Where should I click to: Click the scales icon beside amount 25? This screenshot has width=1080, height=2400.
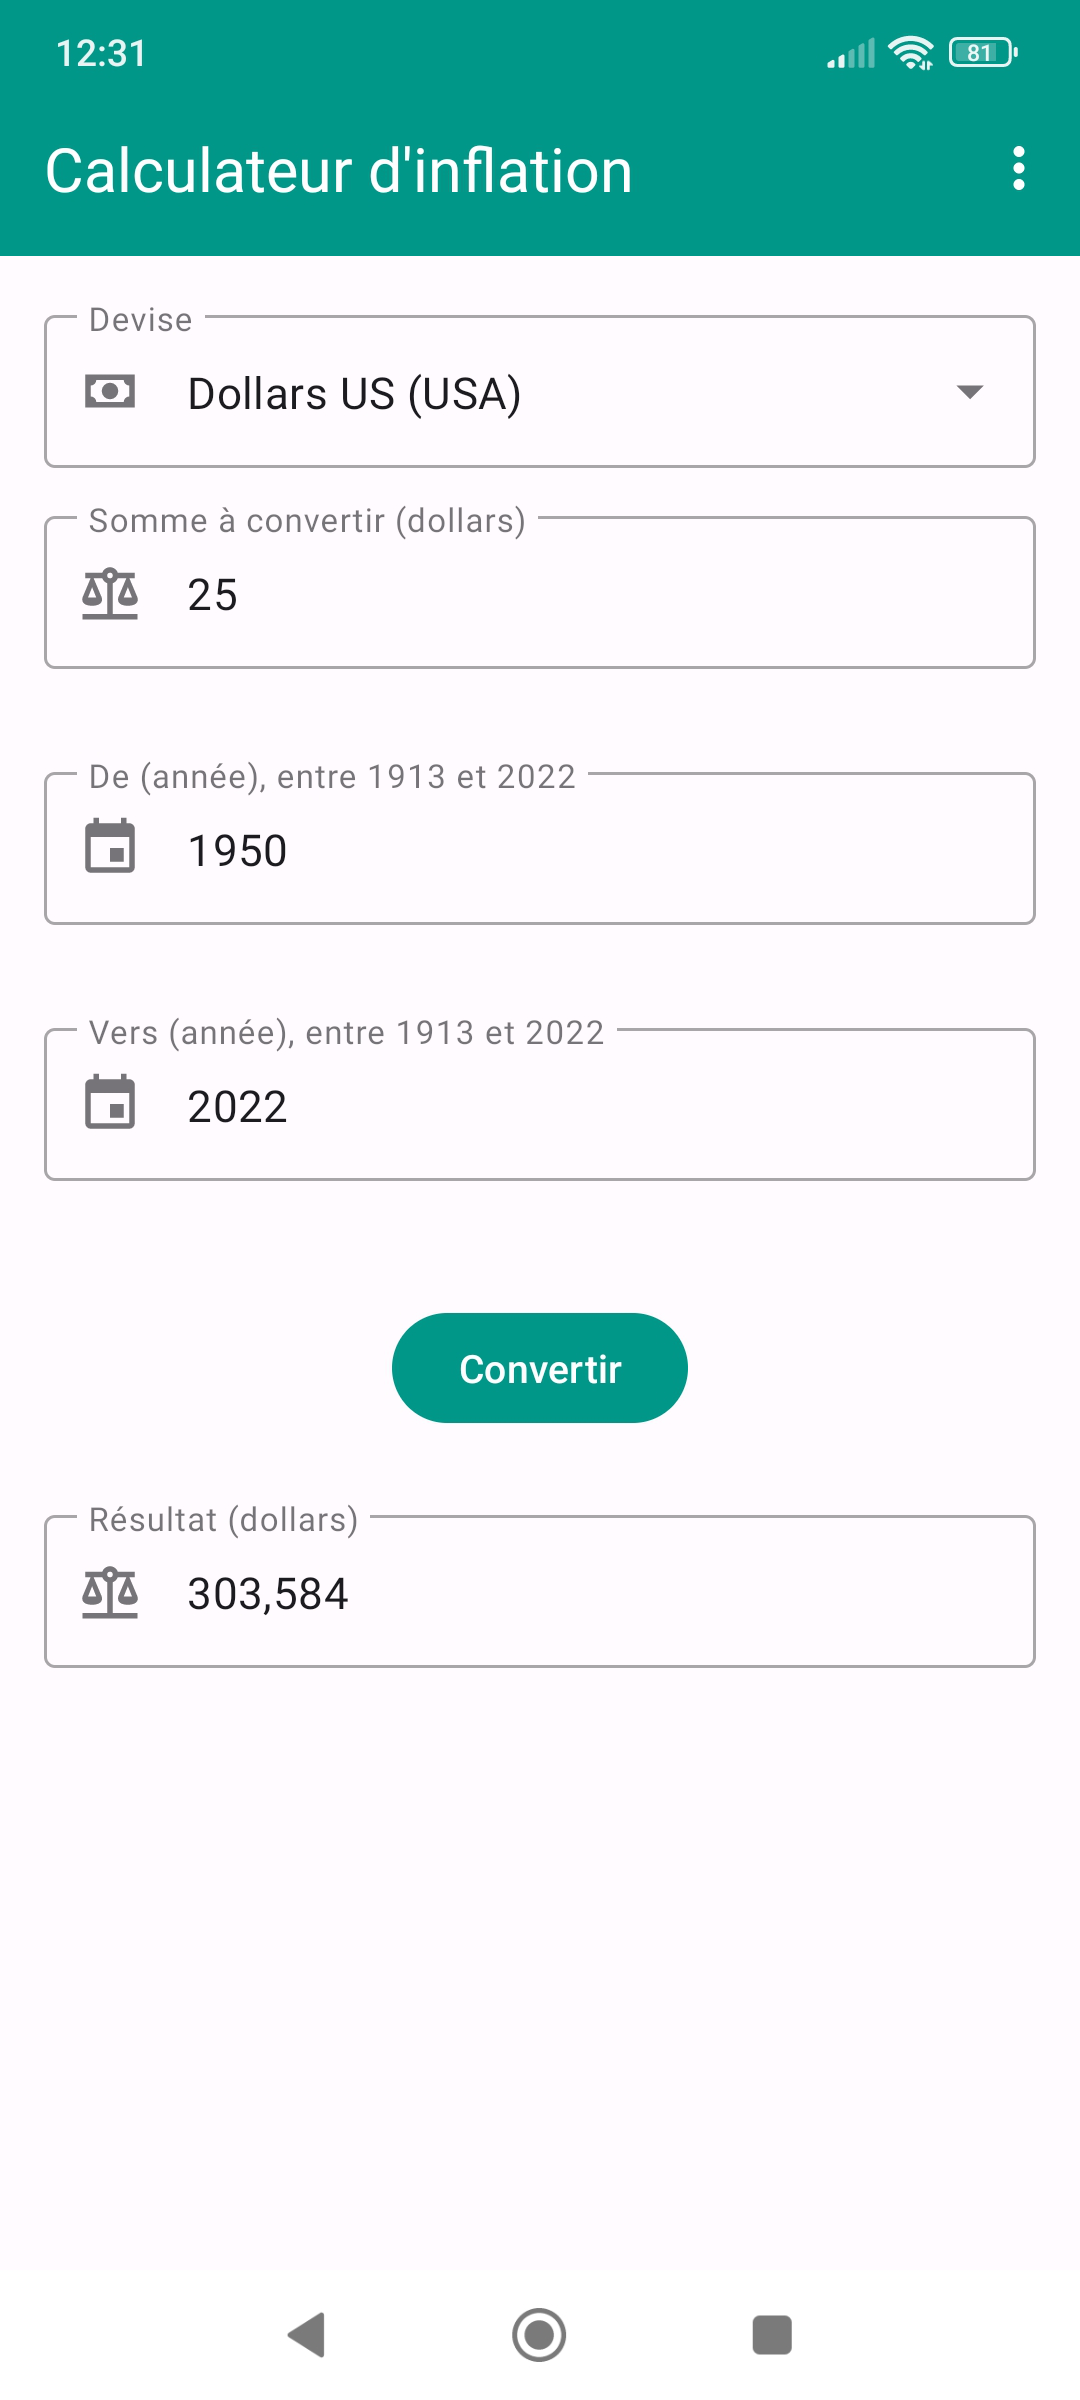(x=110, y=594)
